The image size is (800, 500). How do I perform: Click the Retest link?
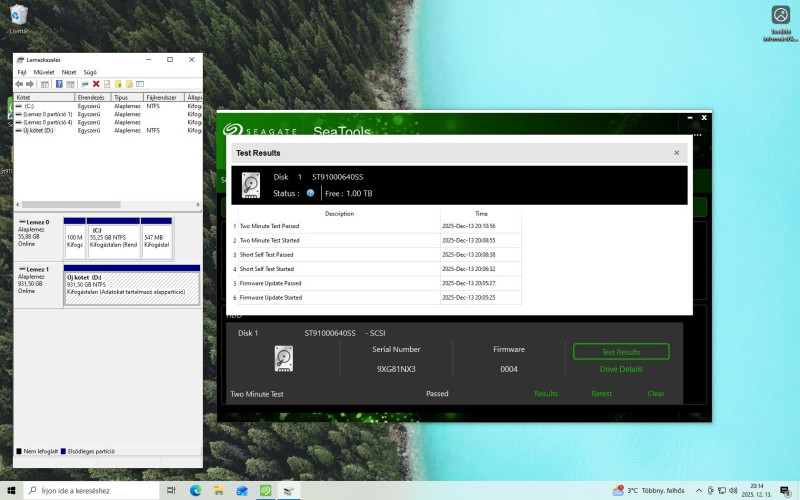(x=602, y=393)
